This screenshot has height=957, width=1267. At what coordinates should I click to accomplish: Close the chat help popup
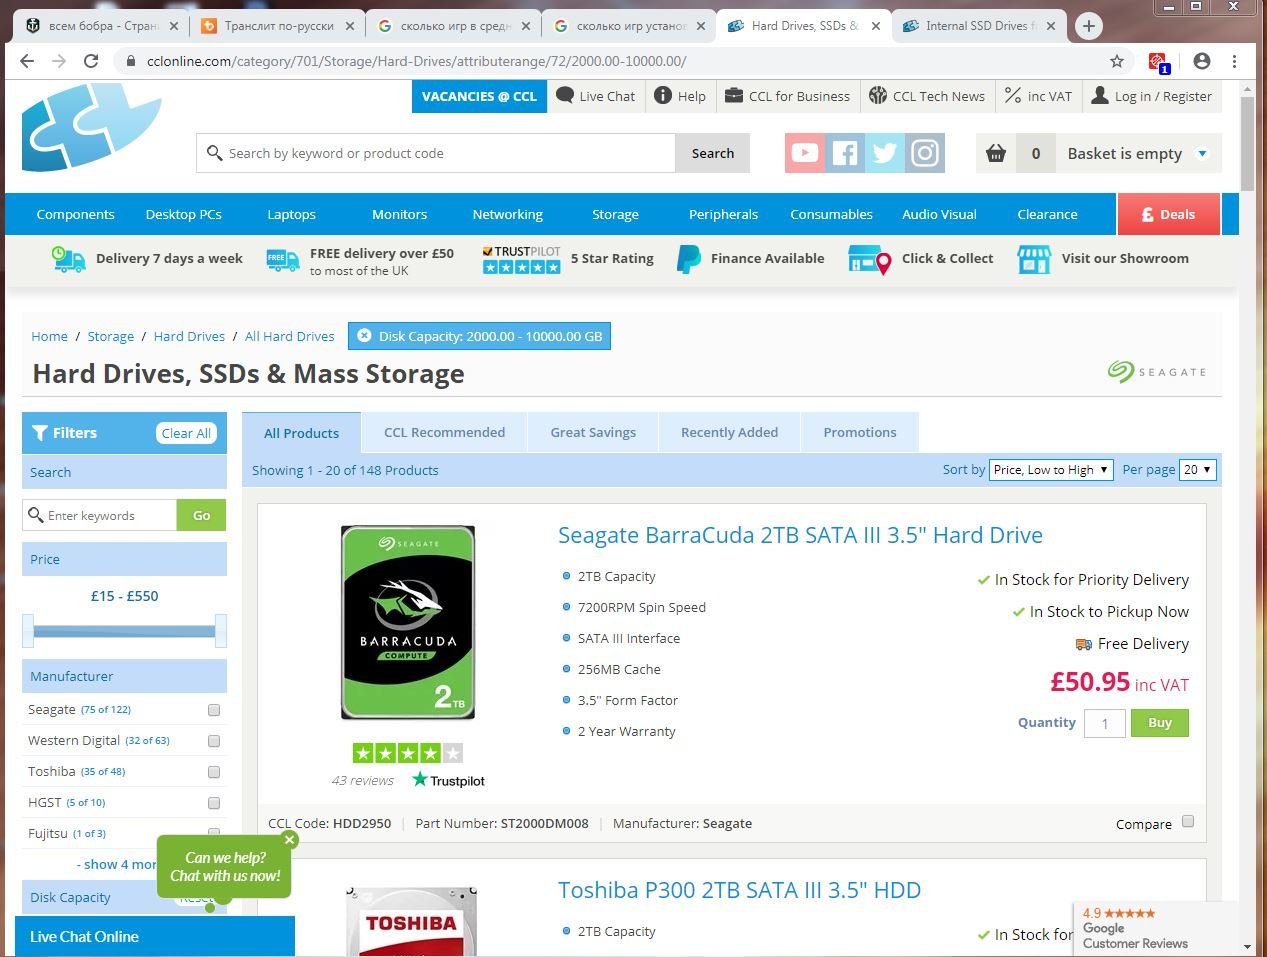click(289, 840)
